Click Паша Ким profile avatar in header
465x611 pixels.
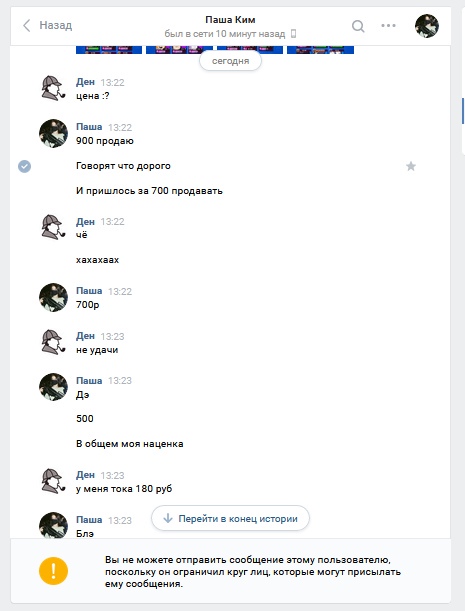[427, 26]
